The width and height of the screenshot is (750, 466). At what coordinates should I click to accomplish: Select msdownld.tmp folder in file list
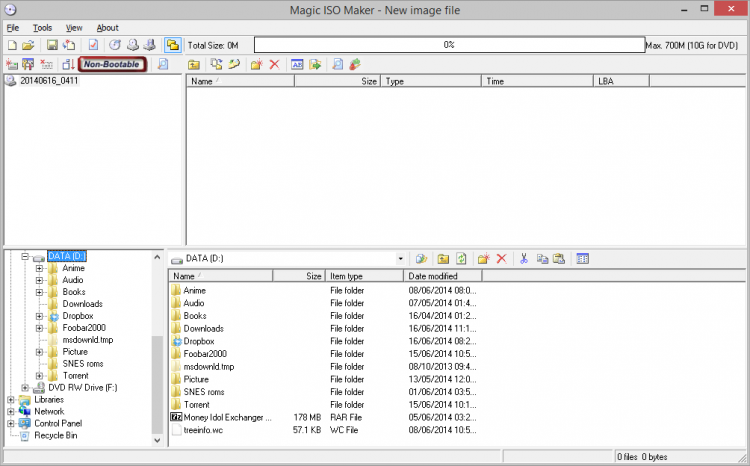[x=209, y=367]
